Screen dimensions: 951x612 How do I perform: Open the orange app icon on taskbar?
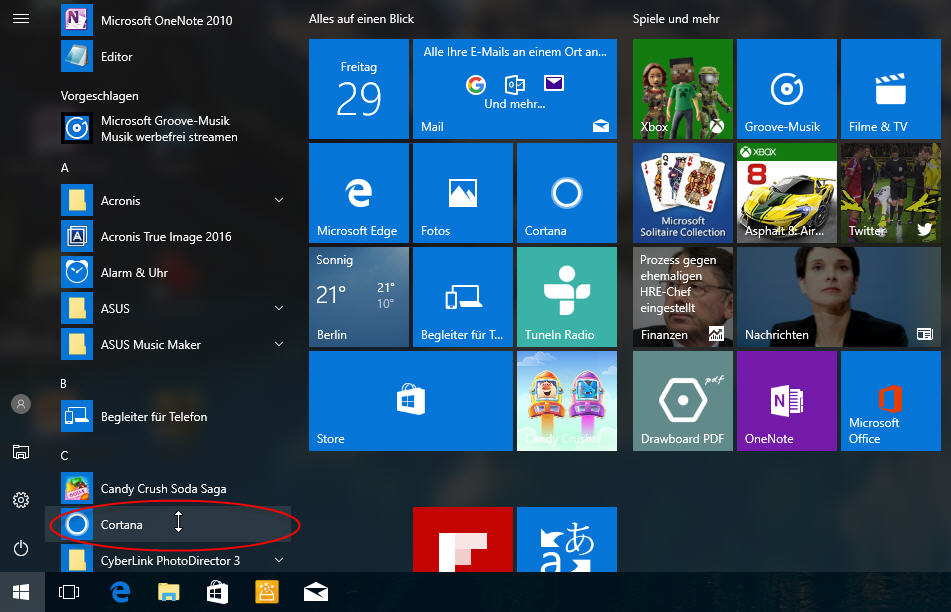(x=266, y=592)
